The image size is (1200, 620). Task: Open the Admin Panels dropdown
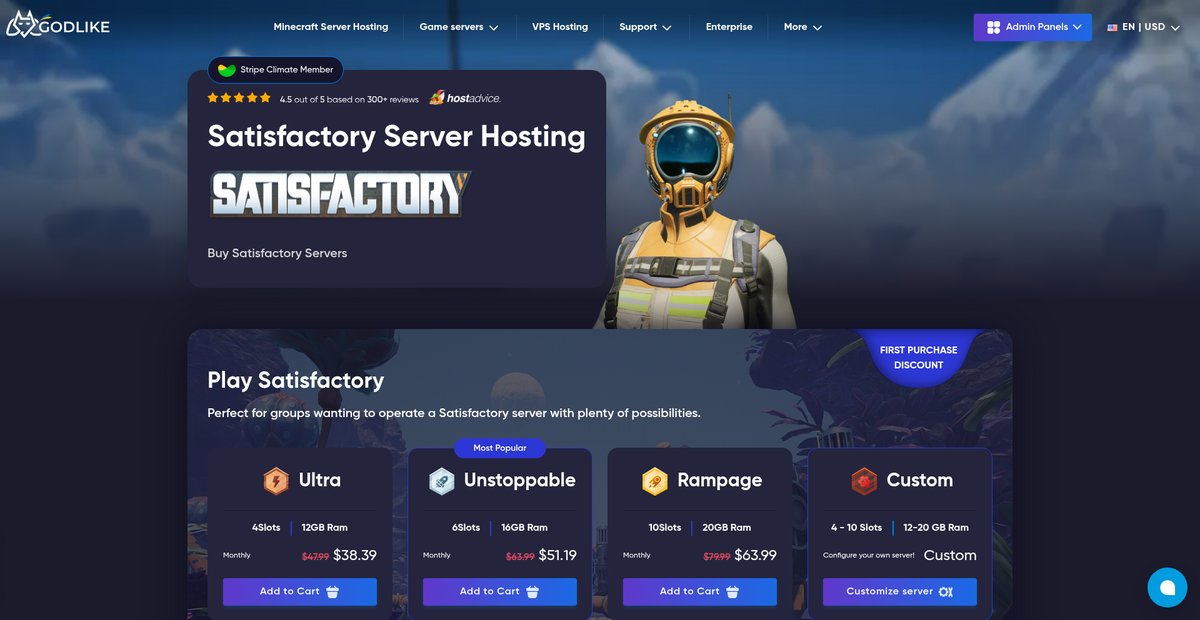pos(1033,27)
